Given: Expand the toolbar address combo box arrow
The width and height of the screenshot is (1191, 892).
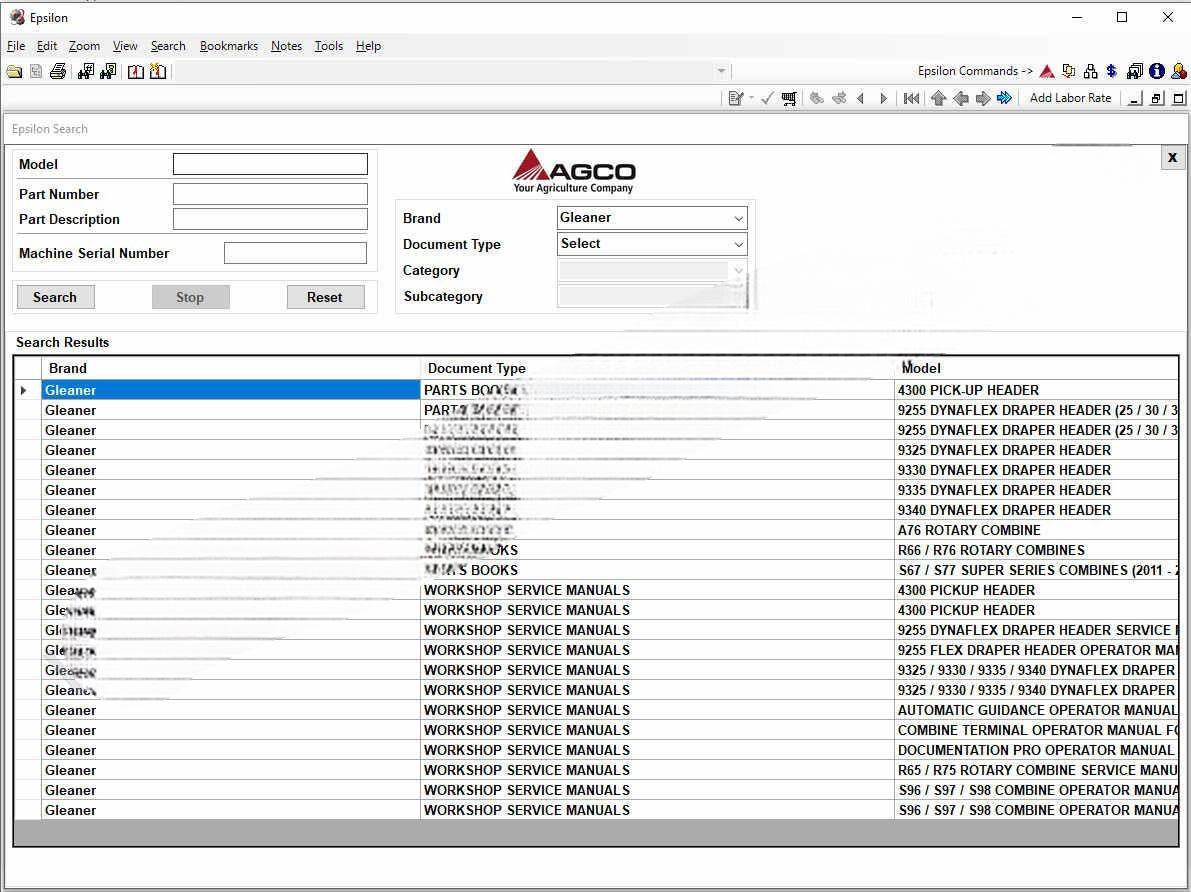Looking at the screenshot, I should (x=721, y=72).
